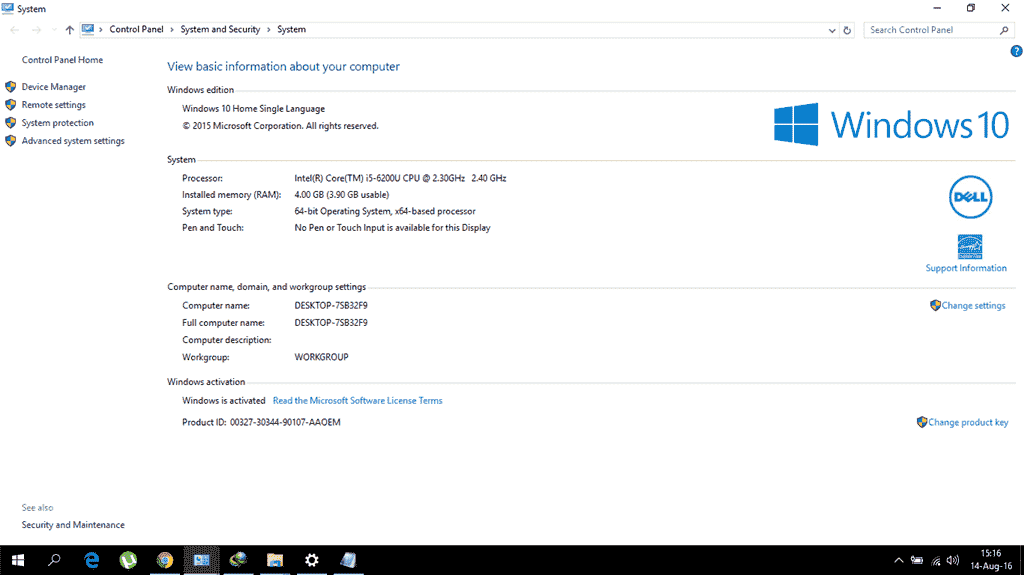Open the notebook app taskbar icon
The height and width of the screenshot is (575, 1024).
point(348,560)
